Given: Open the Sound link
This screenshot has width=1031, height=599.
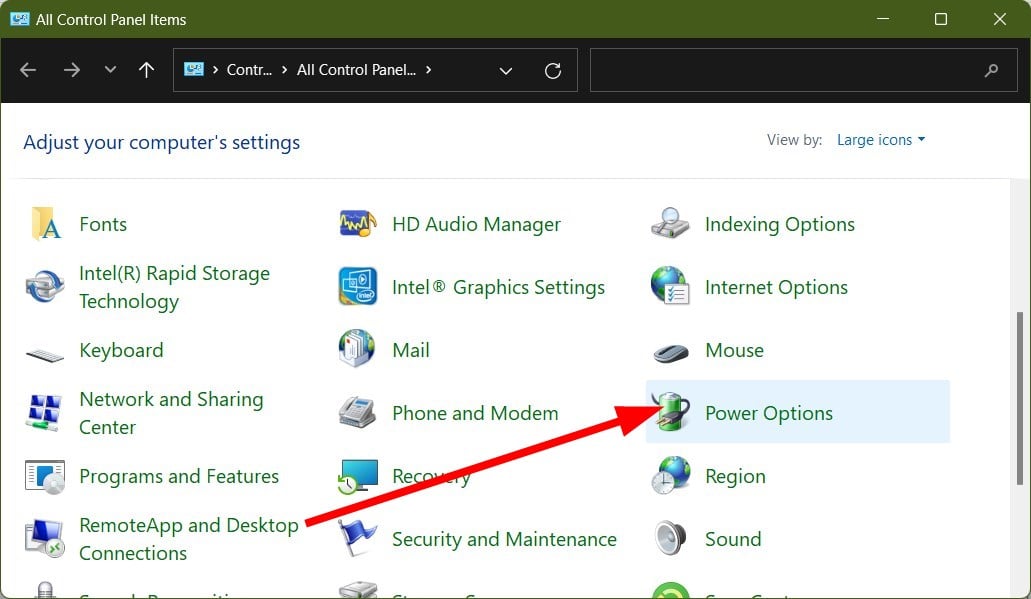Looking at the screenshot, I should click(x=733, y=539).
